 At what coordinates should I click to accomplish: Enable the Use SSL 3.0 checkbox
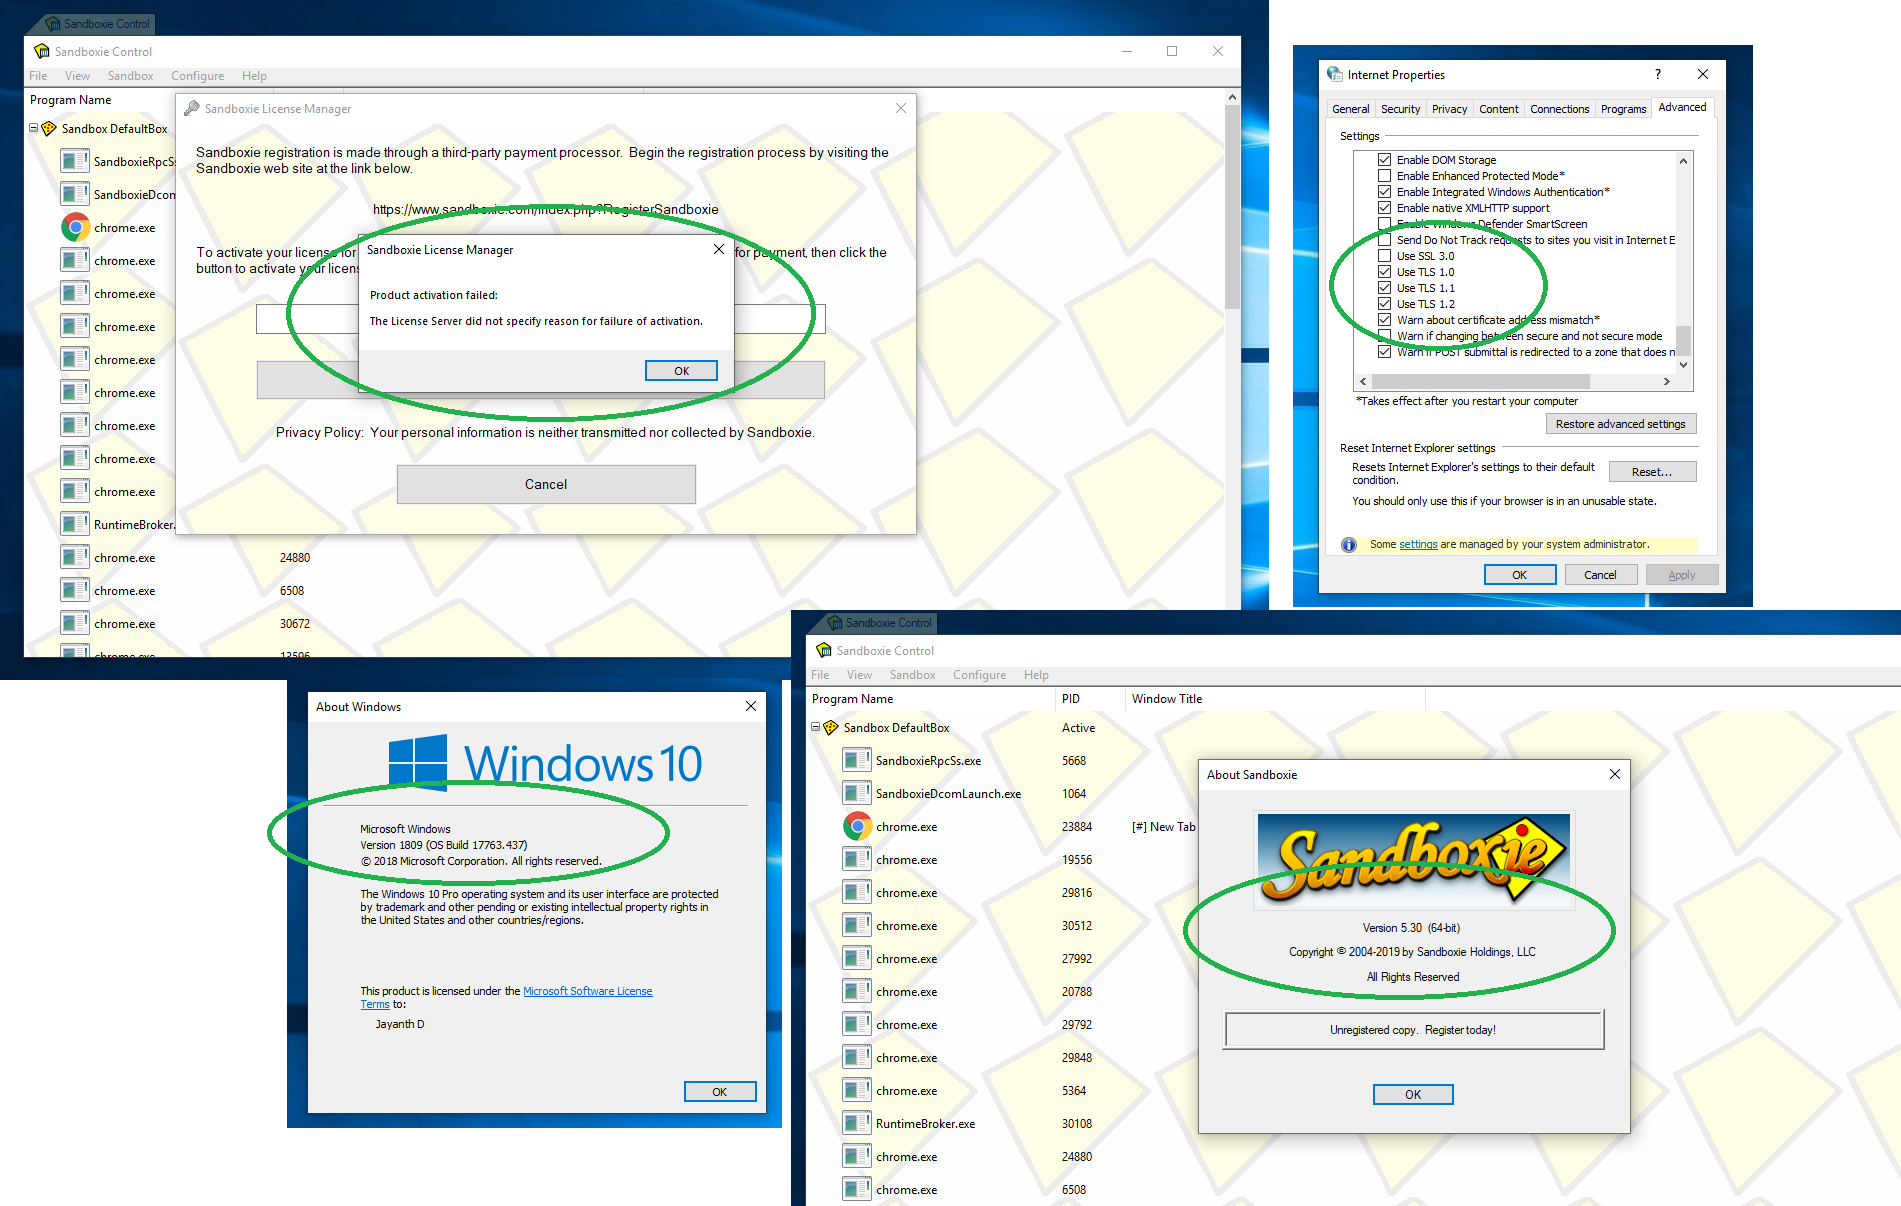coord(1384,256)
